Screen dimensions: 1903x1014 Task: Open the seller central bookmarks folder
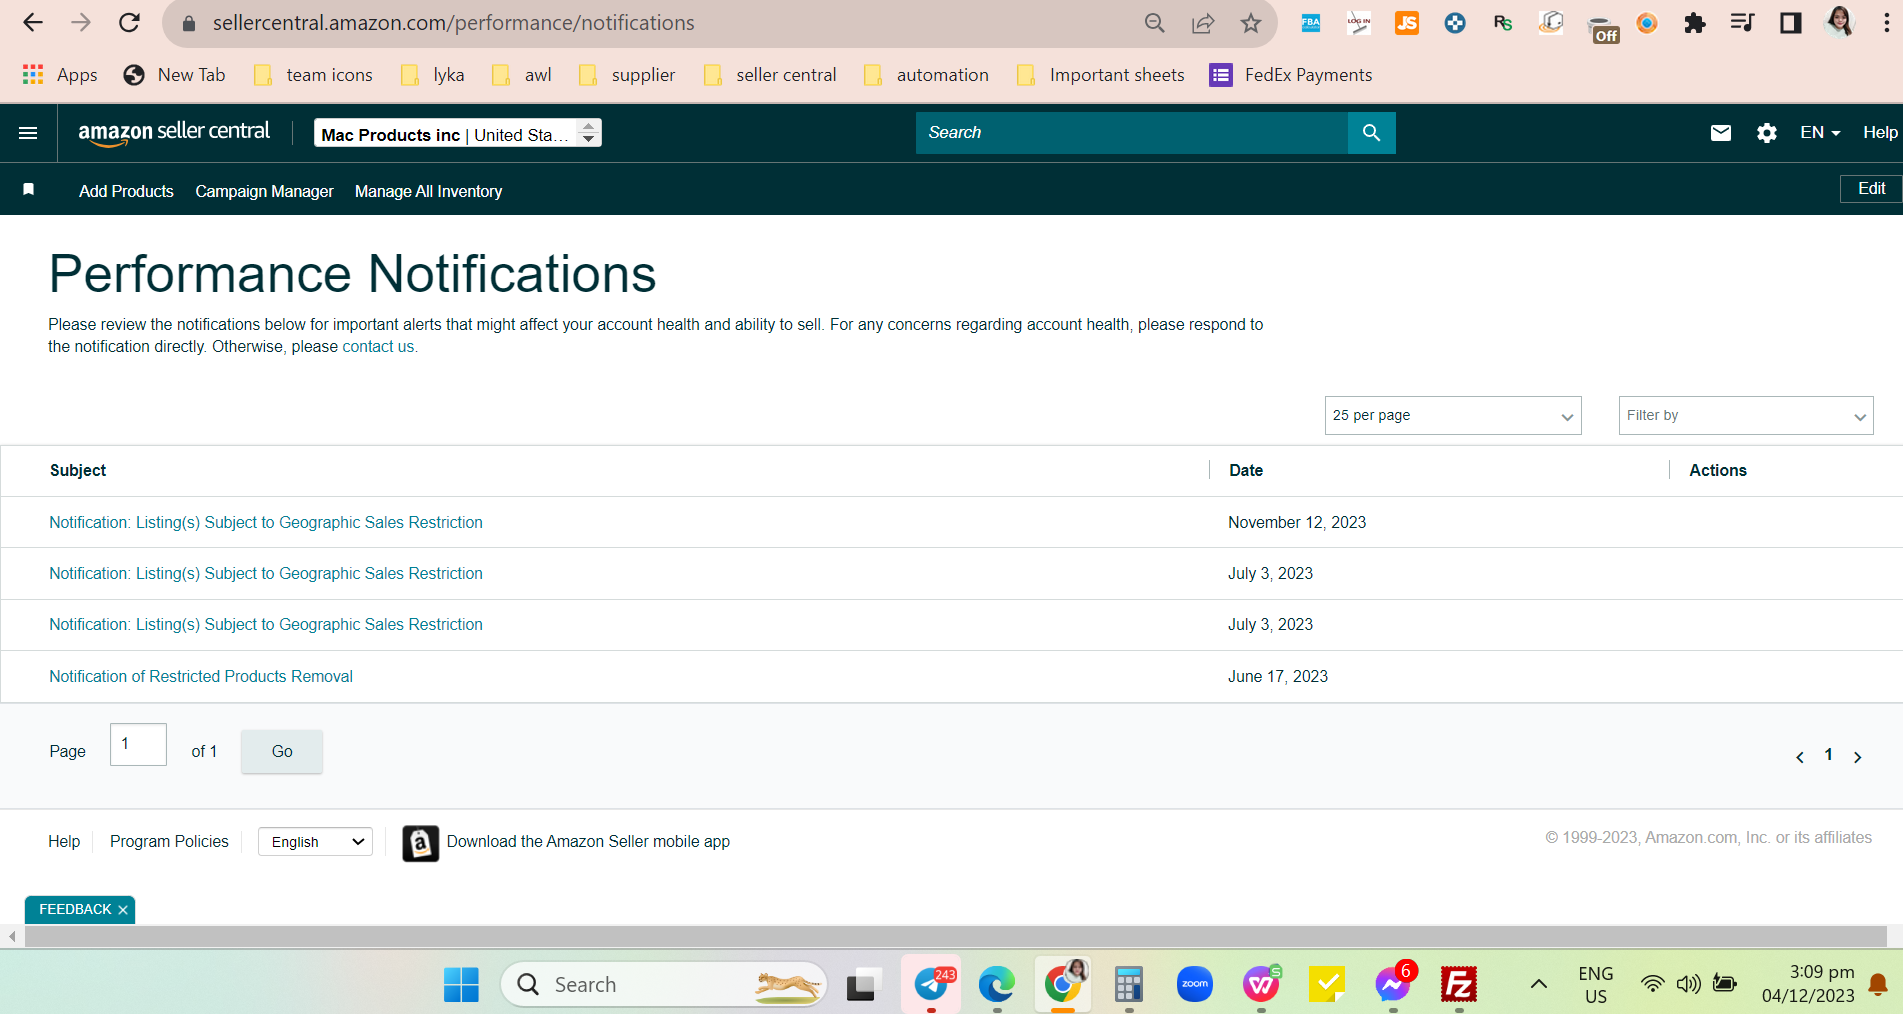pos(770,75)
